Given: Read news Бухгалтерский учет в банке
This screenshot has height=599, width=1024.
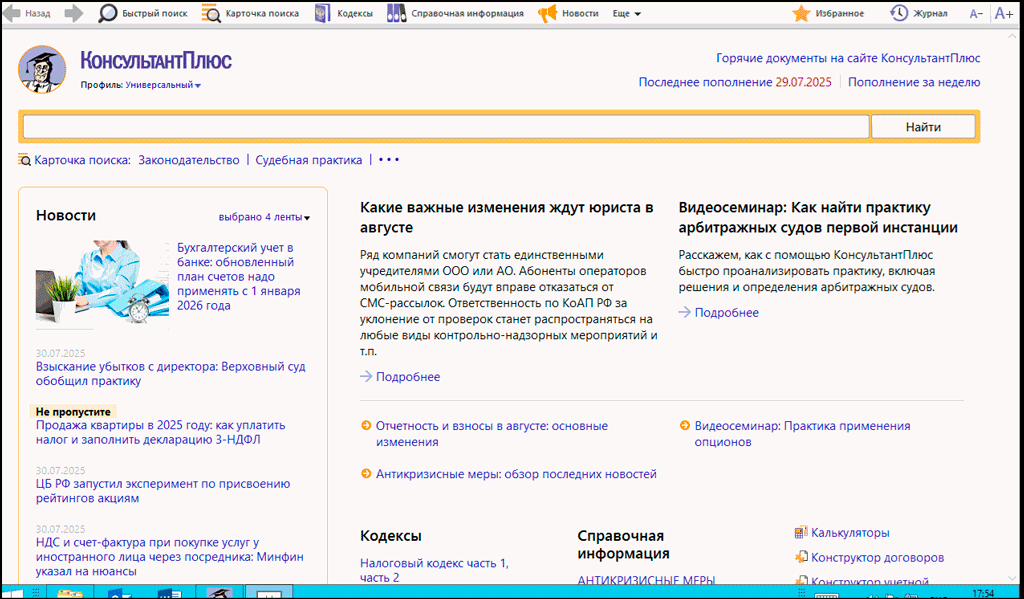Looking at the screenshot, I should coord(239,277).
